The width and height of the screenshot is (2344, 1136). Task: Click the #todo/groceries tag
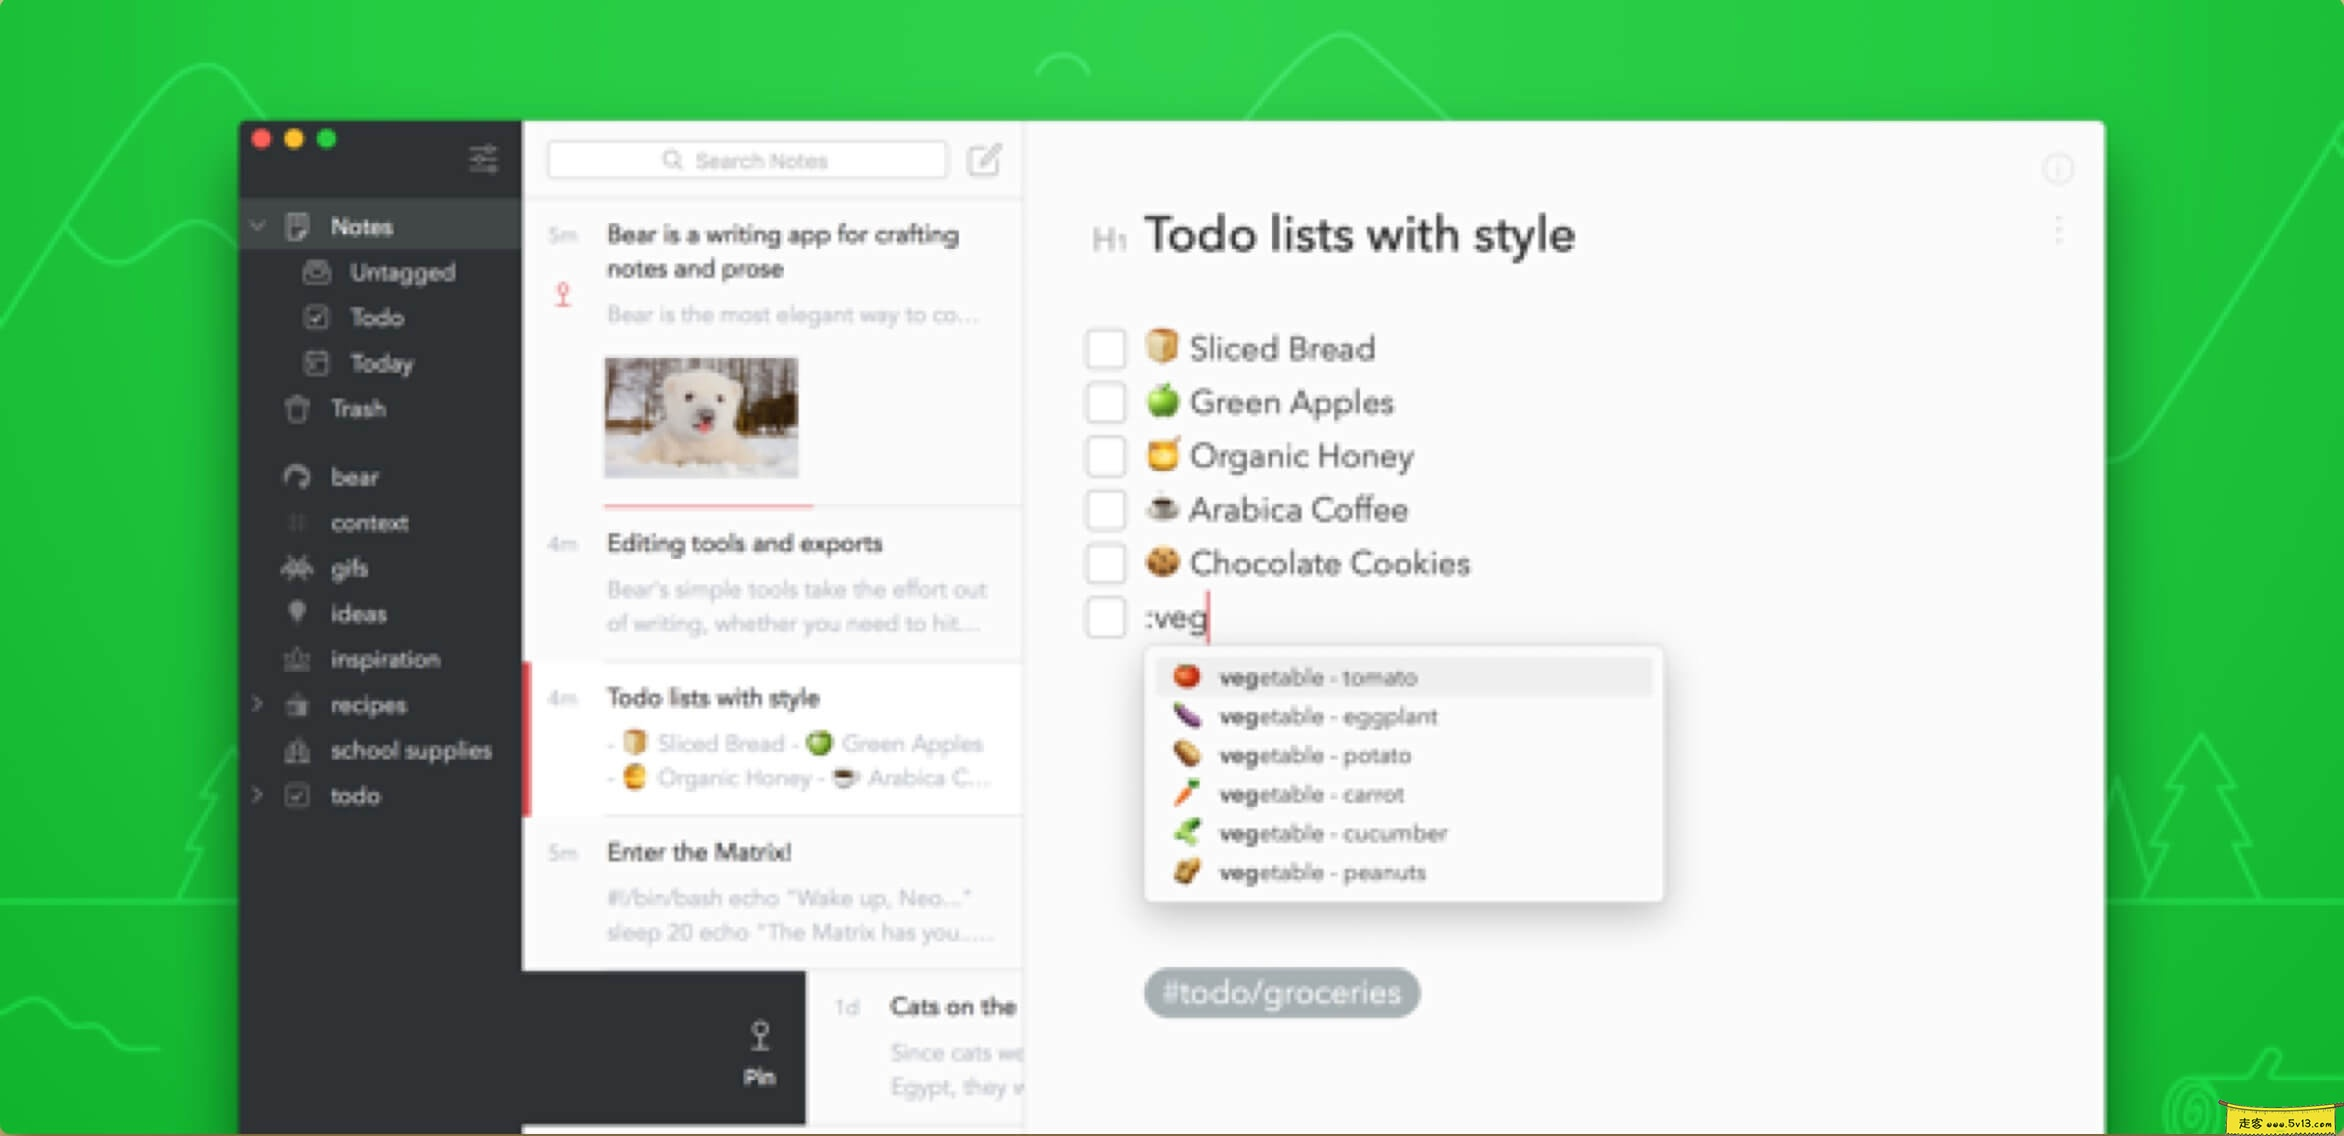coord(1281,993)
